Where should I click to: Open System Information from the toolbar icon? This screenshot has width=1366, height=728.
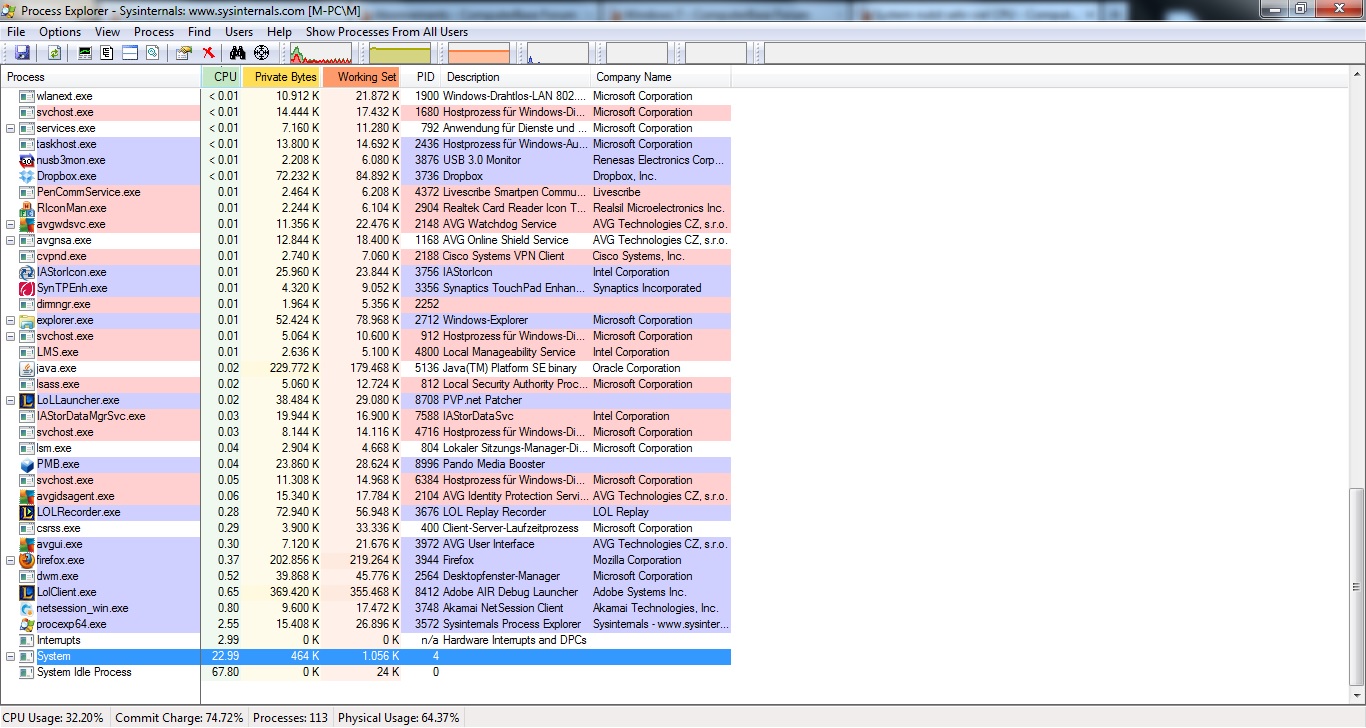tap(85, 53)
